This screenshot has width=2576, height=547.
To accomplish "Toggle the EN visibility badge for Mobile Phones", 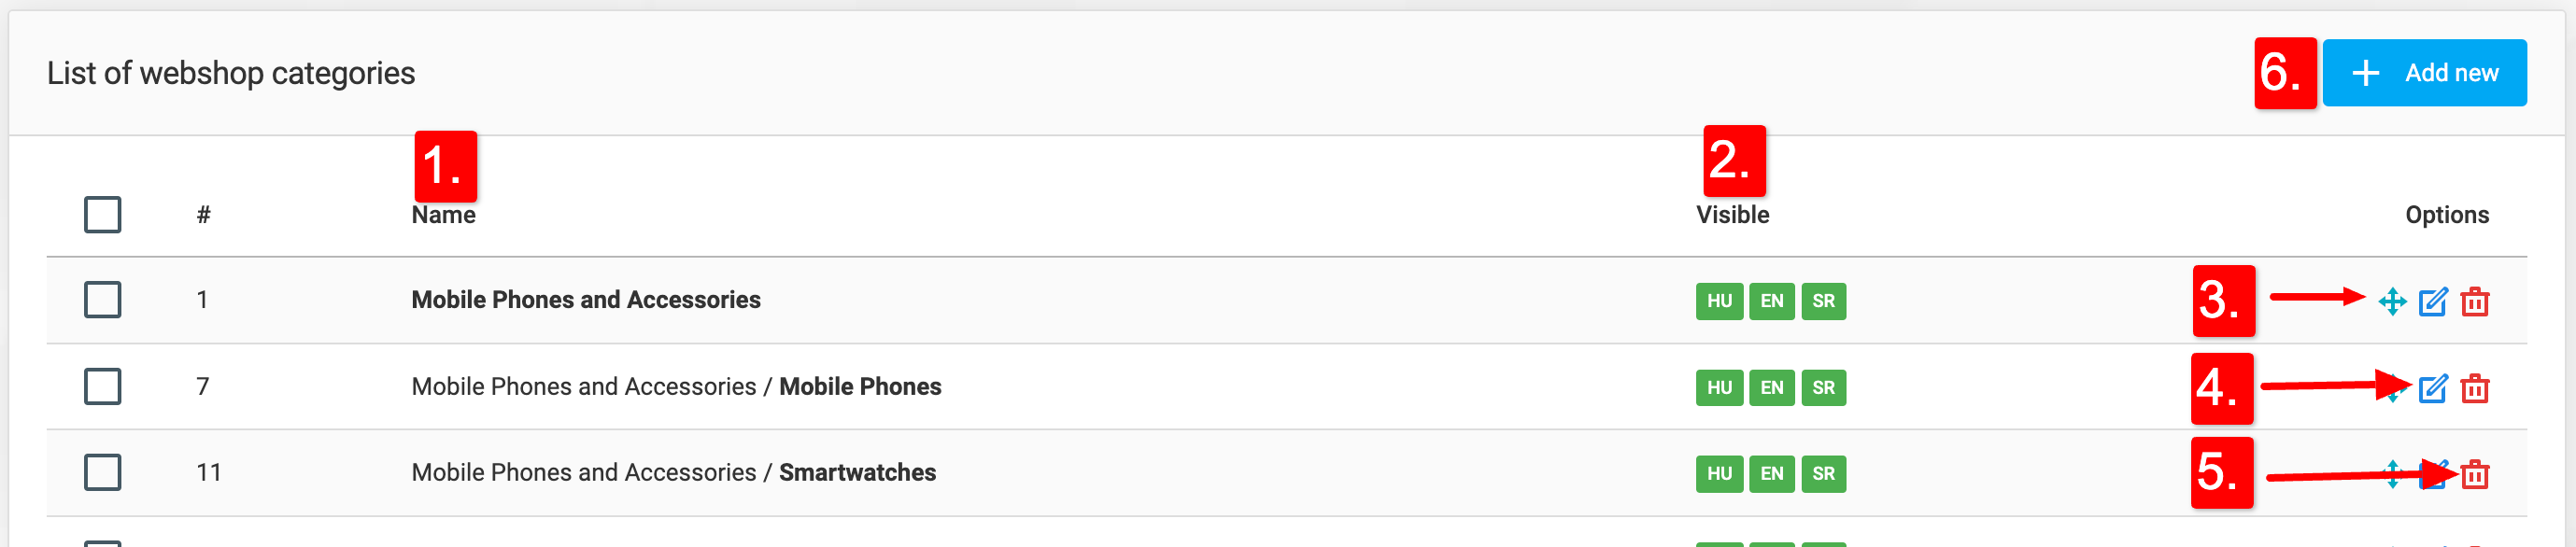I will [x=1770, y=388].
